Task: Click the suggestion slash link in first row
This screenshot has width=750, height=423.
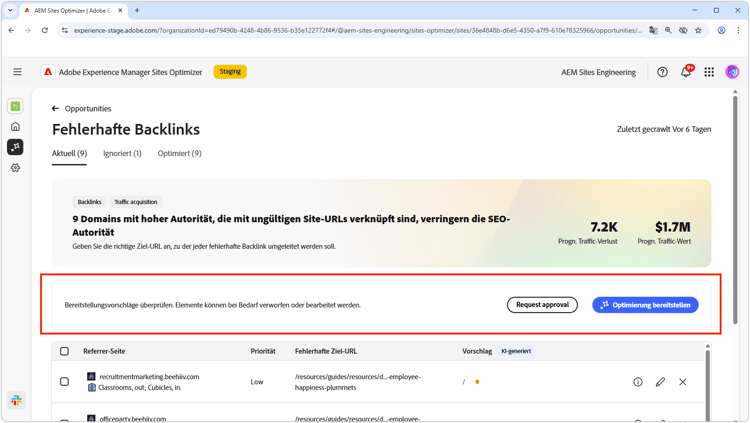Action: 463,382
